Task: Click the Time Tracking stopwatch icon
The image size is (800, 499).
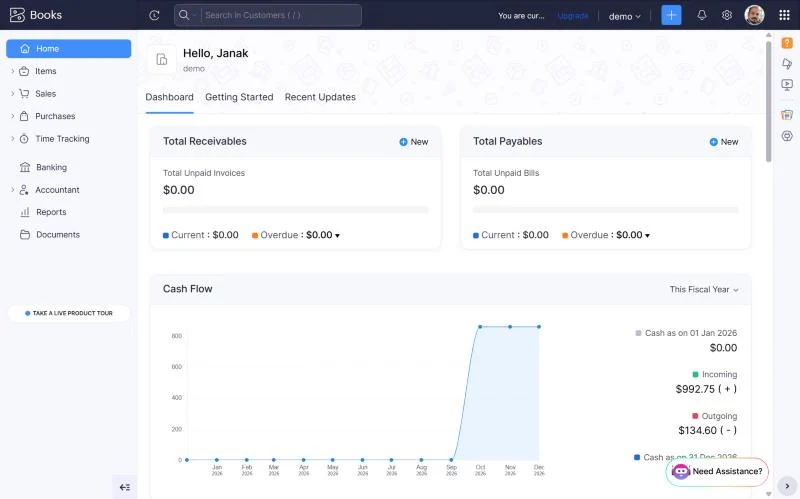Action: tap(24, 138)
